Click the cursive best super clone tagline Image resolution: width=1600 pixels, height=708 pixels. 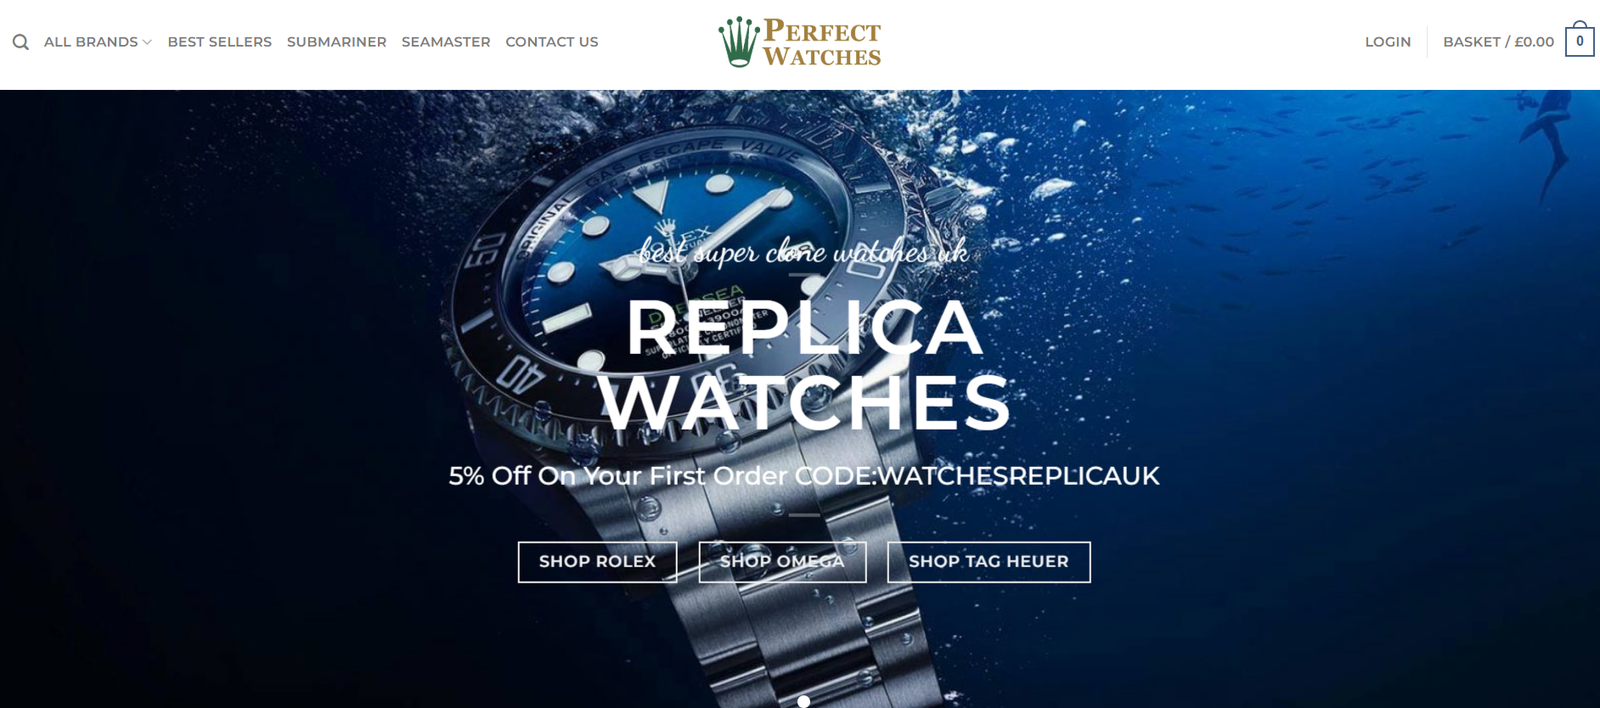(x=804, y=252)
